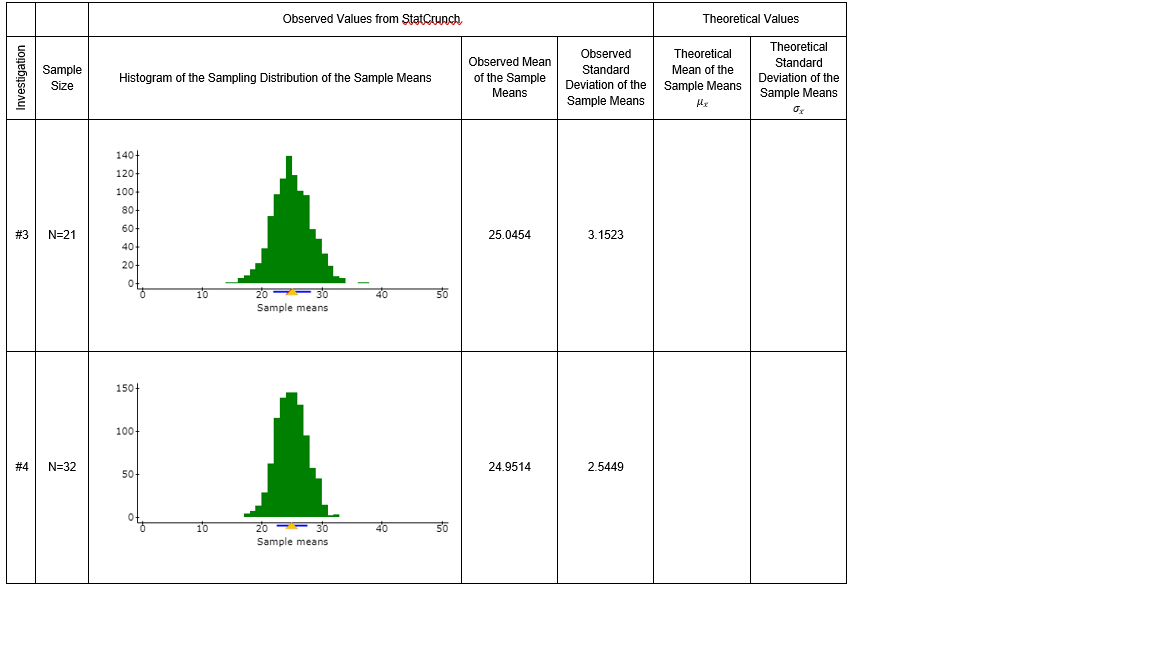Click the Theoretical Values header cell
The height and width of the screenshot is (648, 1152).
click(x=748, y=19)
